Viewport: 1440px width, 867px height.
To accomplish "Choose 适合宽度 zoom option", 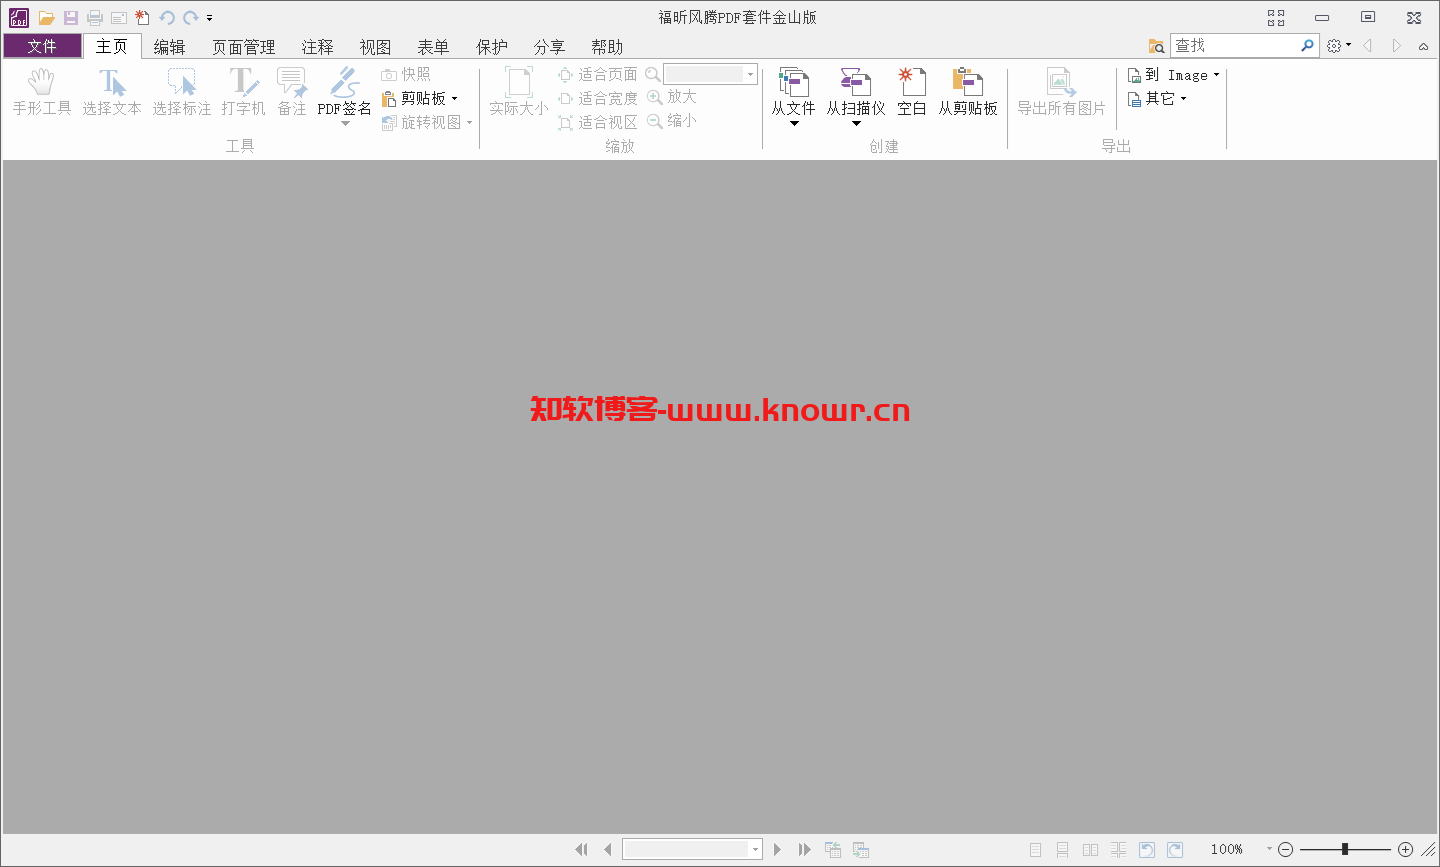I will pyautogui.click(x=598, y=99).
